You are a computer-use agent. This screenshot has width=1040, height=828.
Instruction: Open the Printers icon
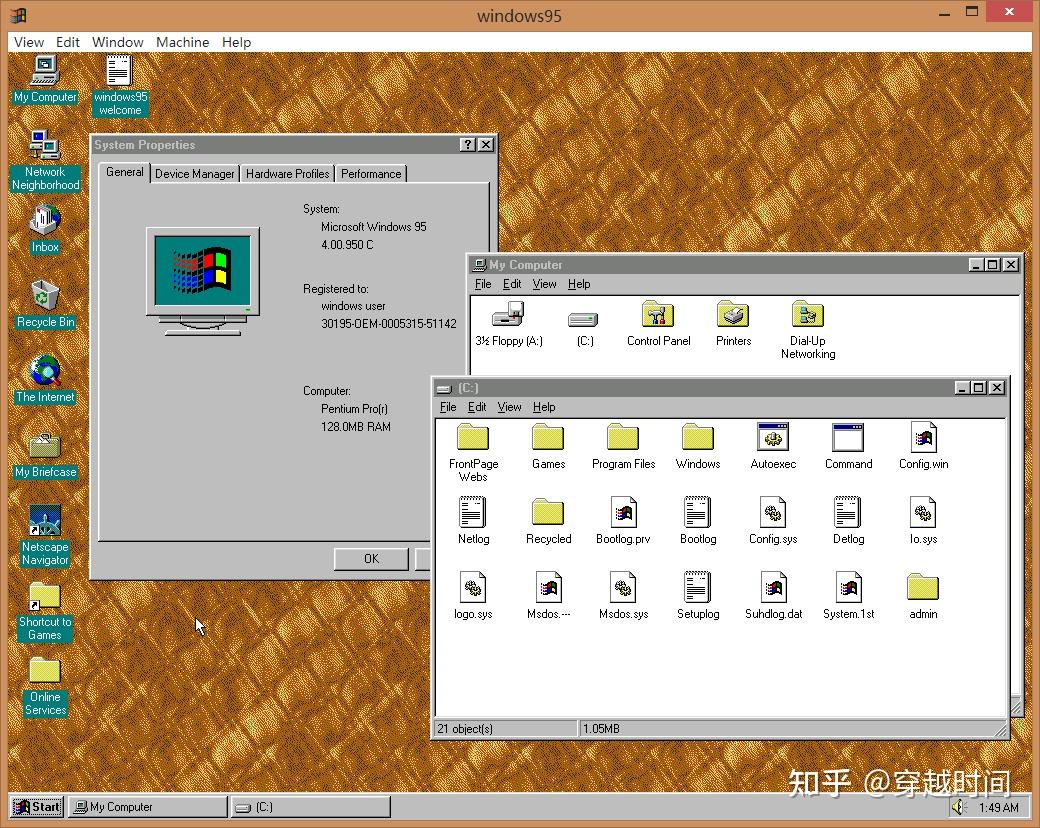click(733, 314)
